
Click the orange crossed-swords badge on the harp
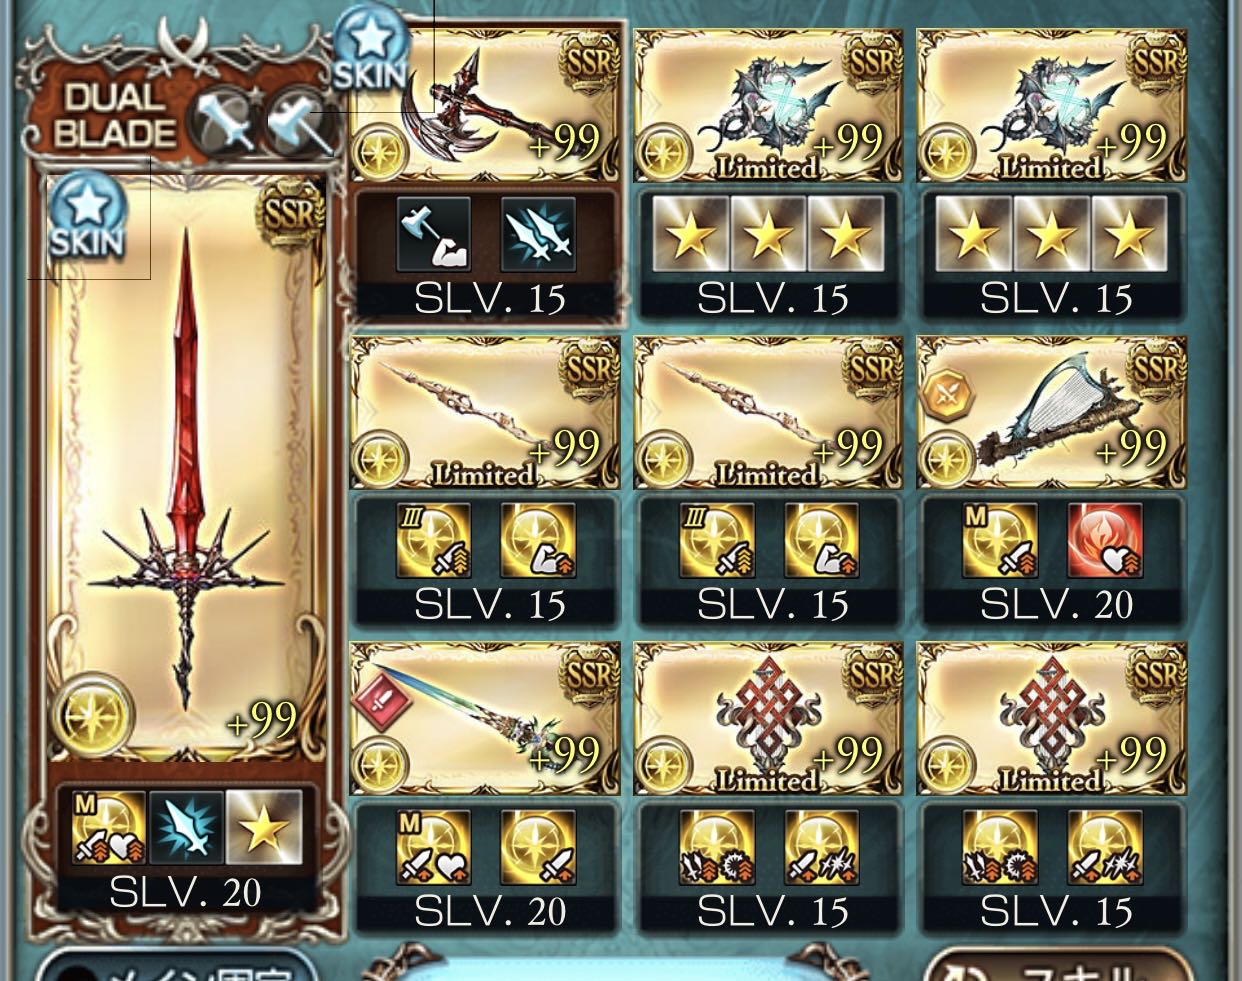click(944, 396)
